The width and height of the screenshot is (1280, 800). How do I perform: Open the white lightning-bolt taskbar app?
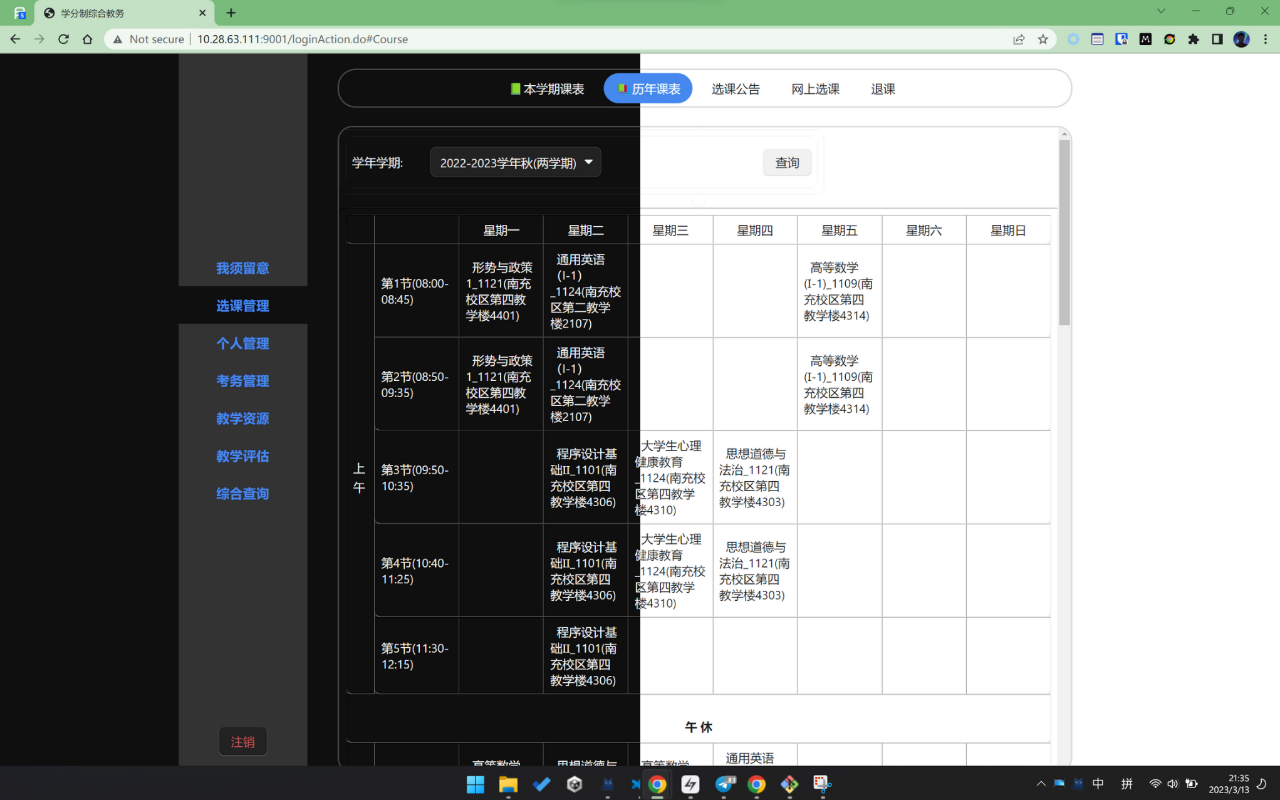[690, 784]
